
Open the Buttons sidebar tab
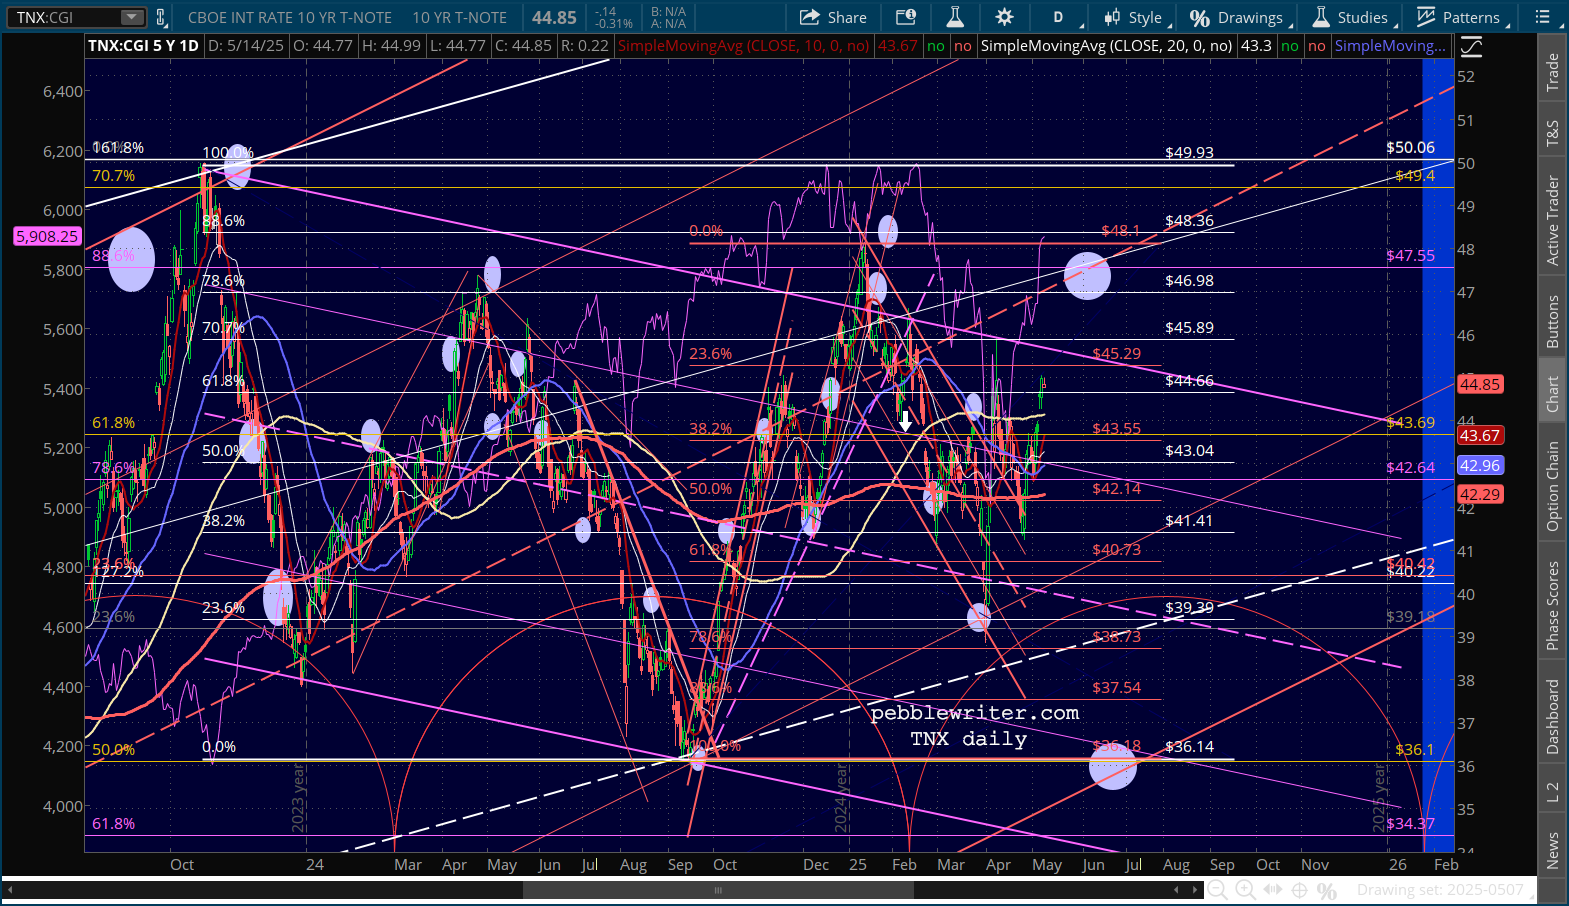1552,321
